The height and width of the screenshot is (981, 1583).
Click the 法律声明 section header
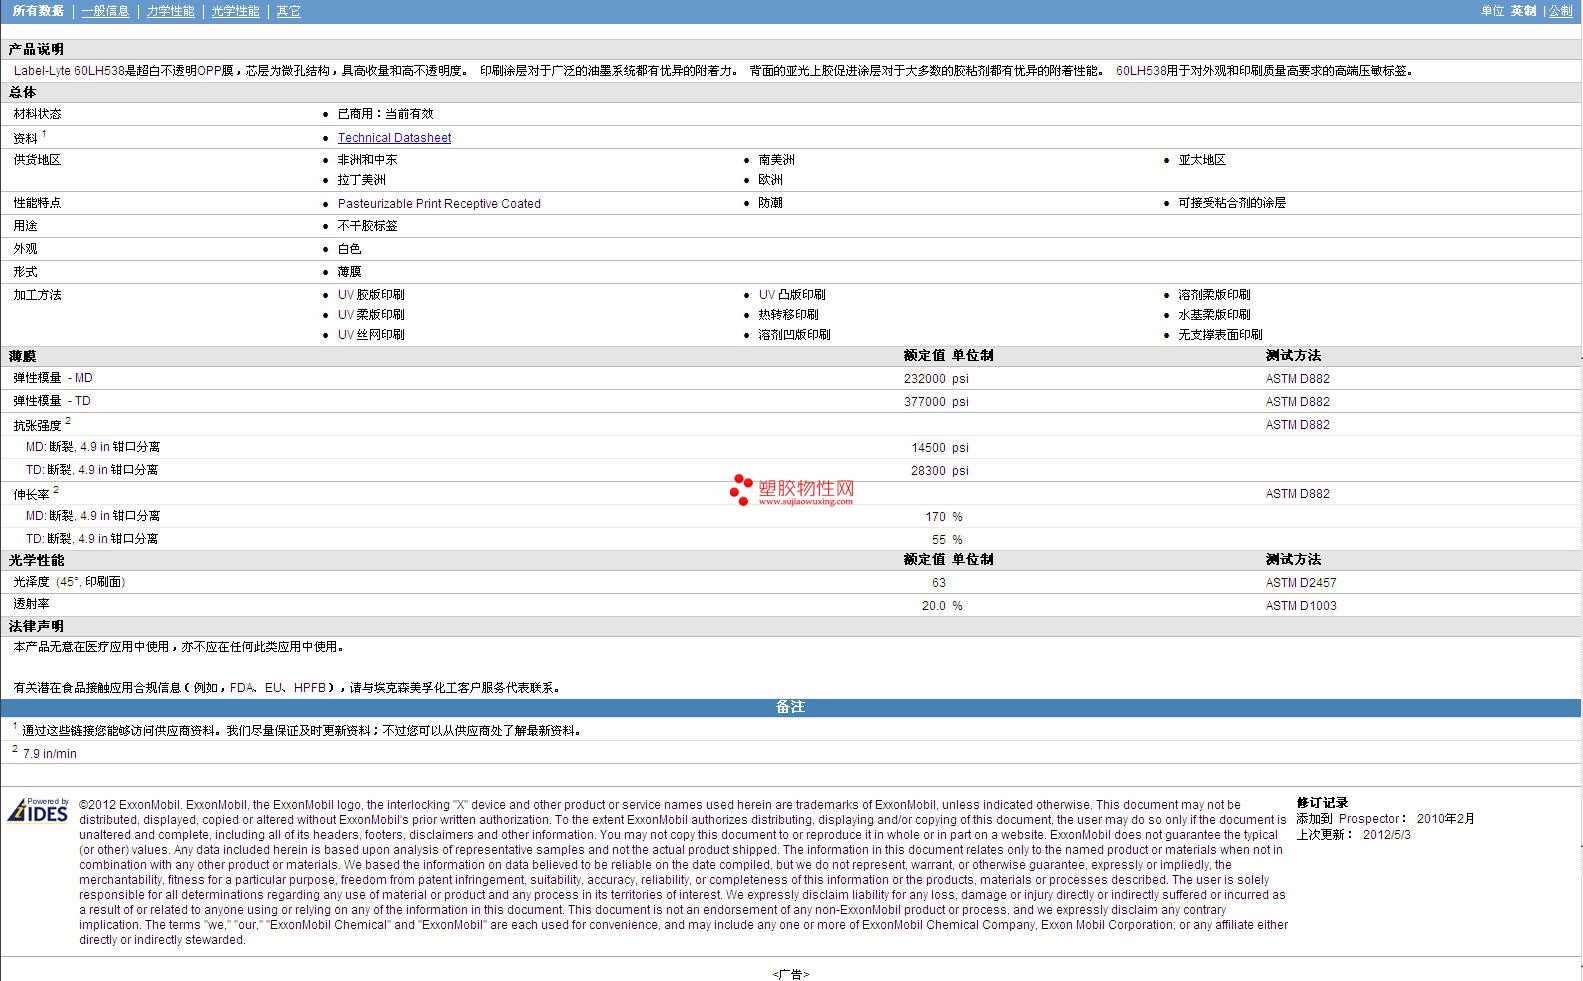tap(36, 626)
